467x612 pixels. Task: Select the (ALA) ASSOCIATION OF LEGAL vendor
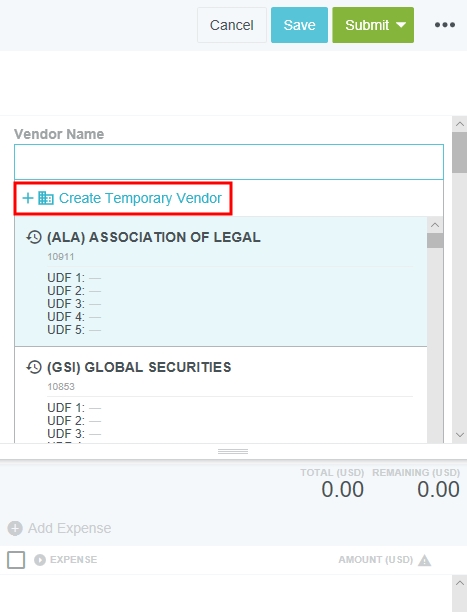pos(221,281)
